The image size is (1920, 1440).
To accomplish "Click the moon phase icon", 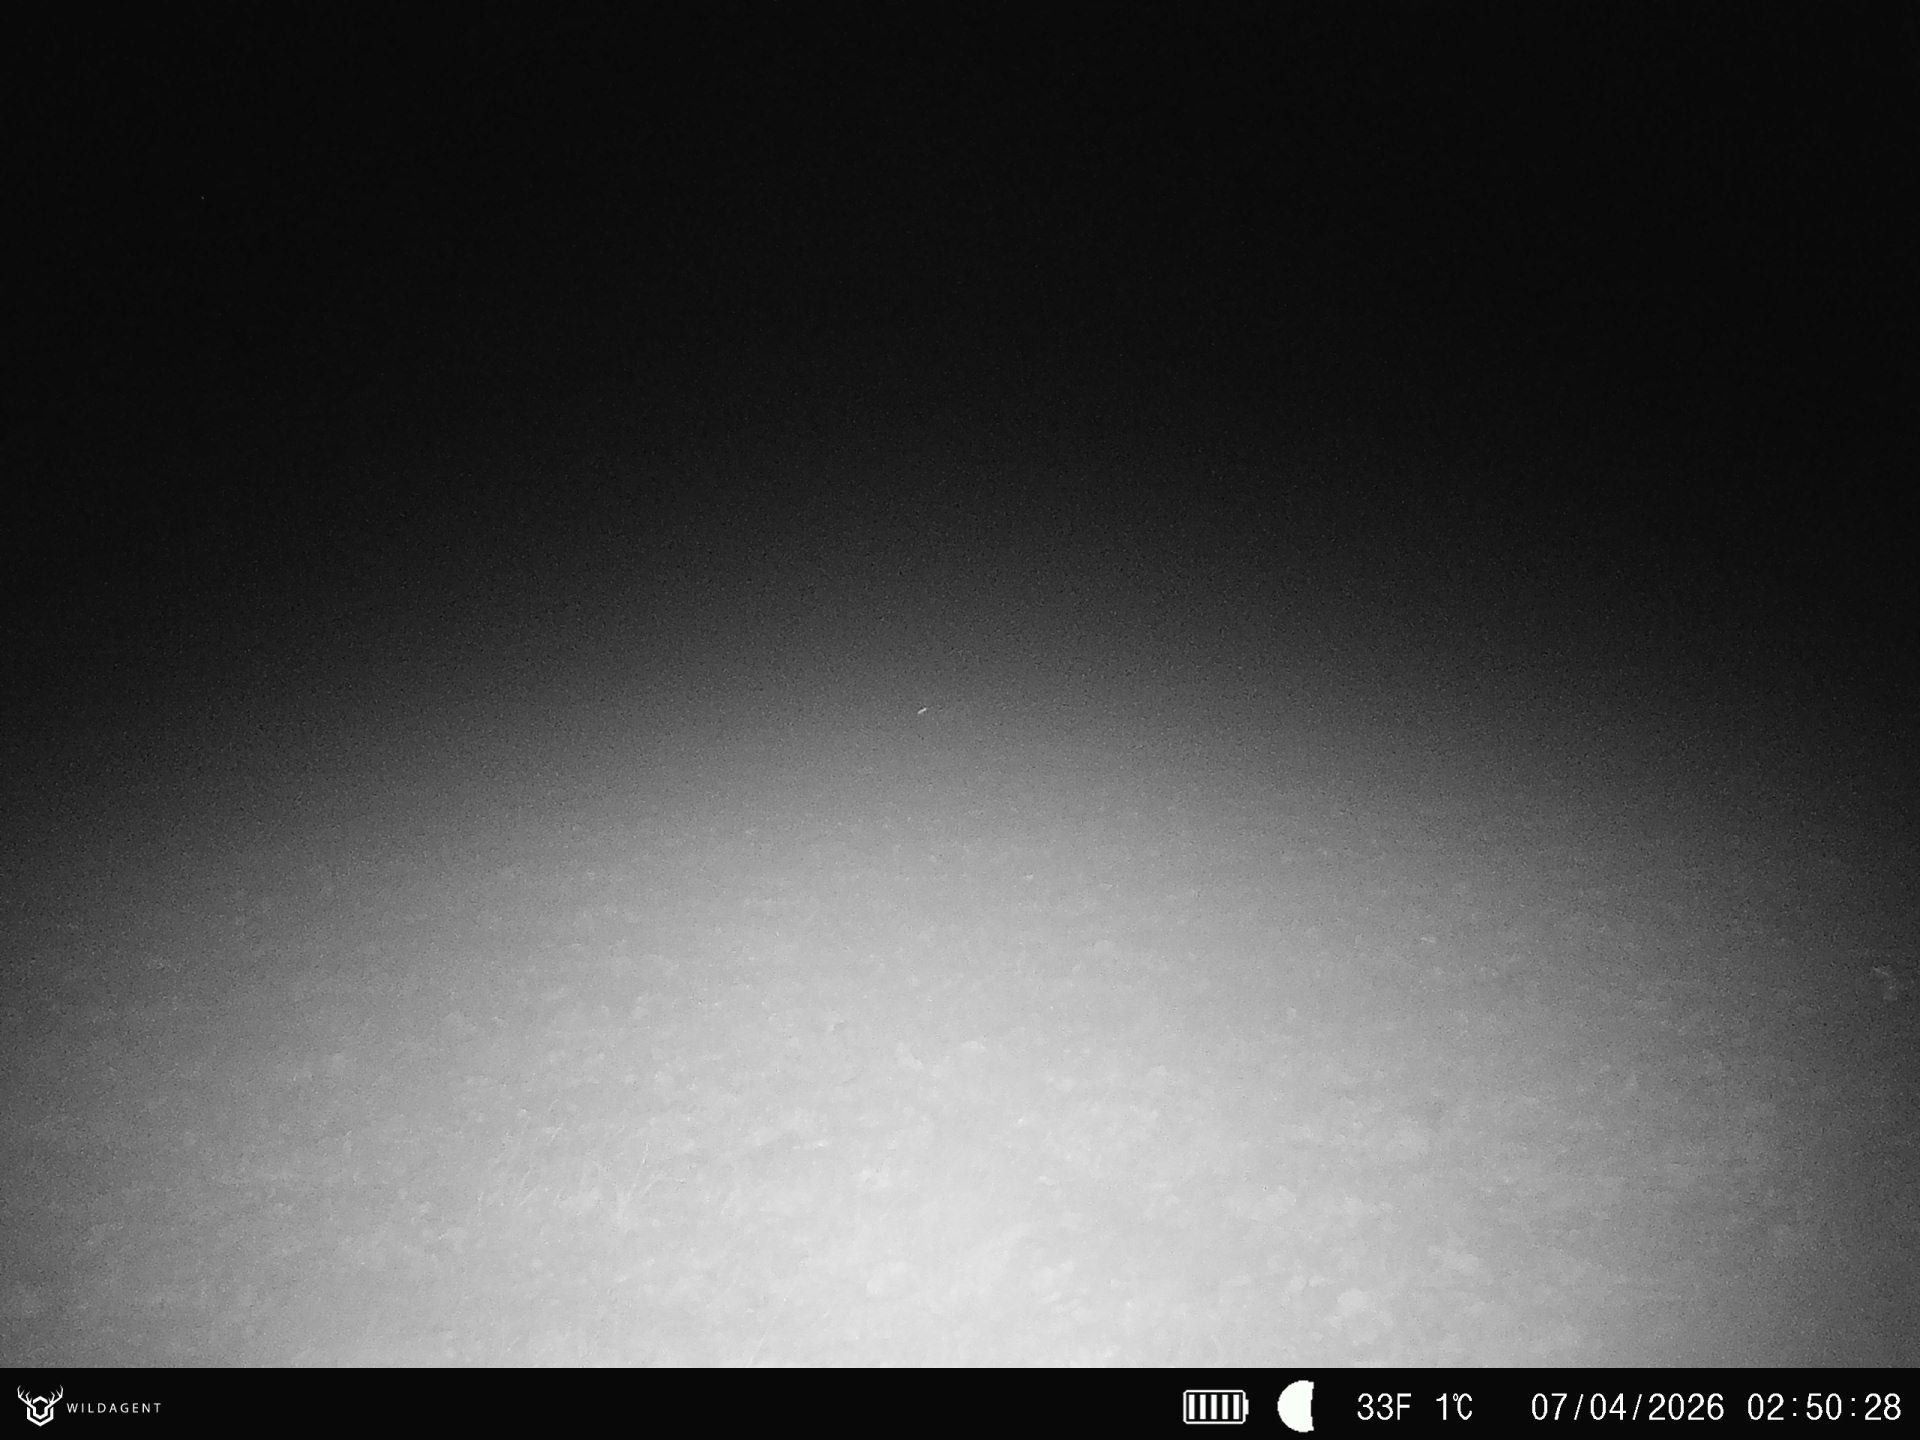I will tap(1296, 1407).
